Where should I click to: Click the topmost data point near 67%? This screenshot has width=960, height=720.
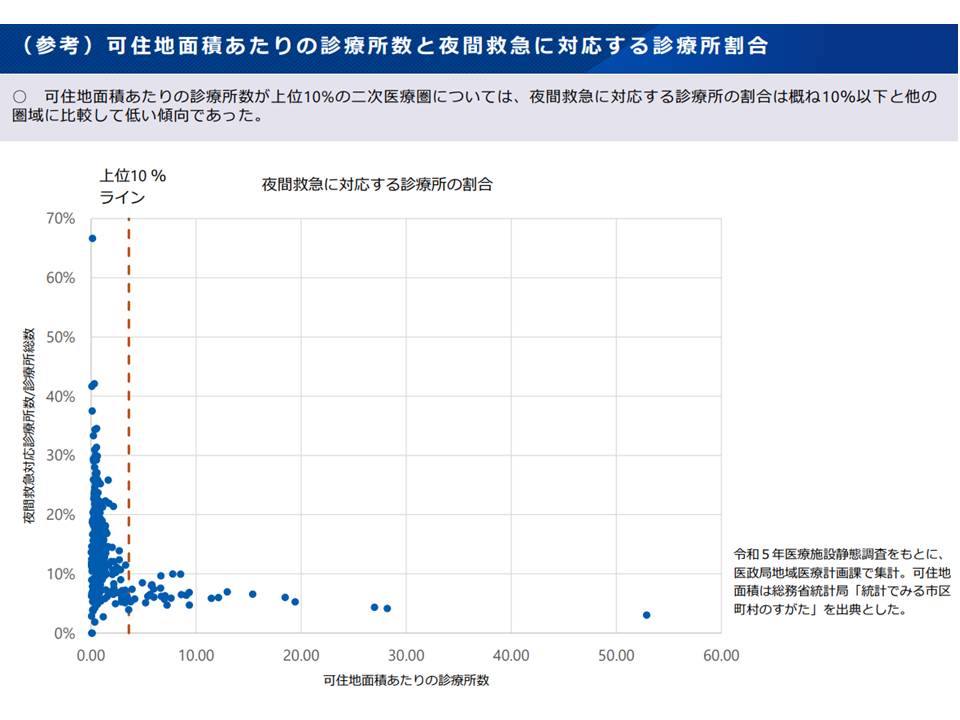tap(92, 238)
